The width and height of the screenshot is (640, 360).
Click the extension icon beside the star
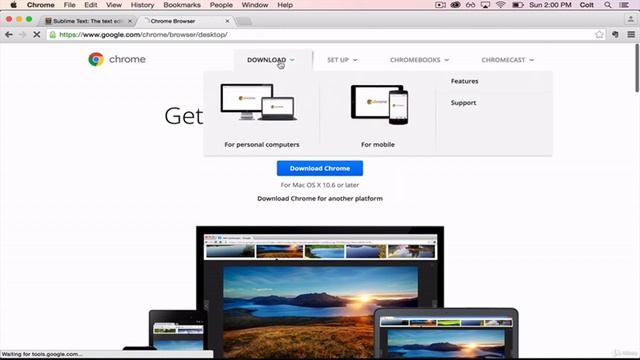click(x=615, y=35)
